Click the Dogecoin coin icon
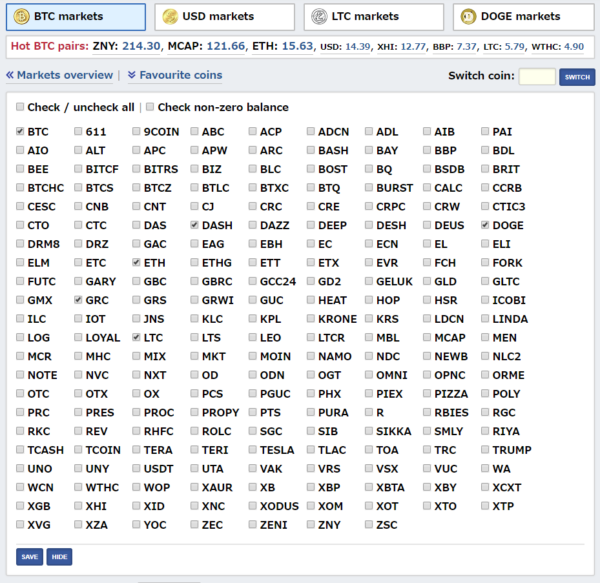 468,16
